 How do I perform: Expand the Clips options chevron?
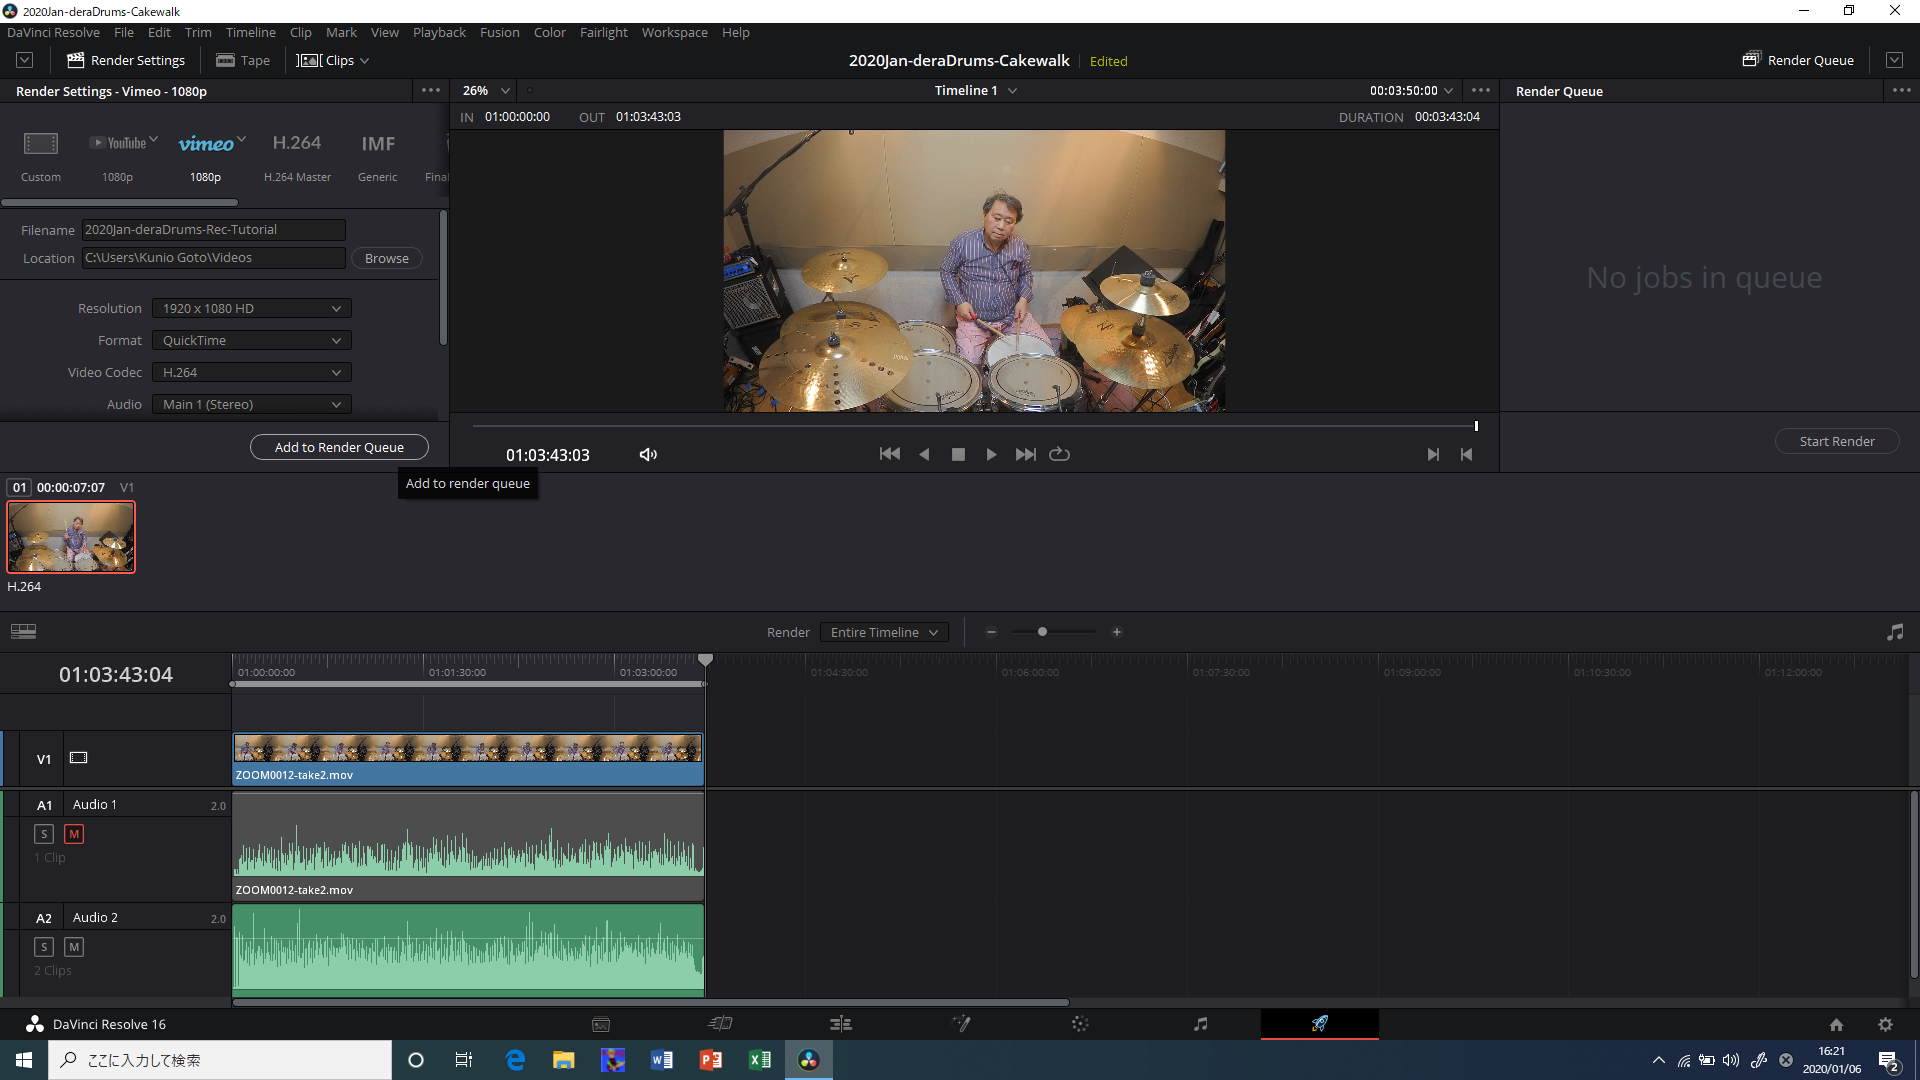coord(365,61)
